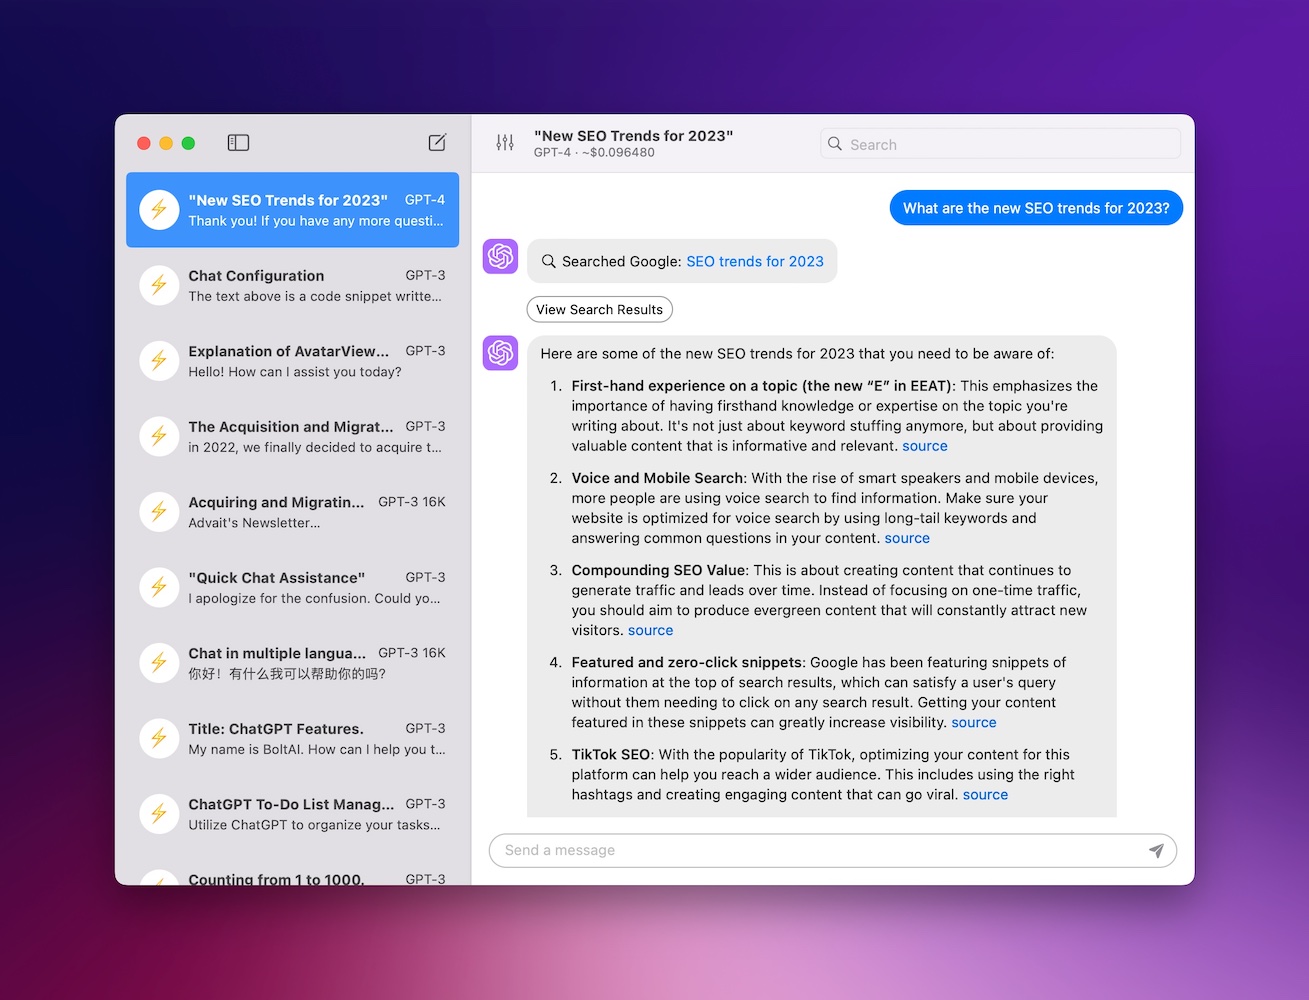The height and width of the screenshot is (1000, 1309).
Task: Open the chat settings sliders icon
Action: (x=505, y=143)
